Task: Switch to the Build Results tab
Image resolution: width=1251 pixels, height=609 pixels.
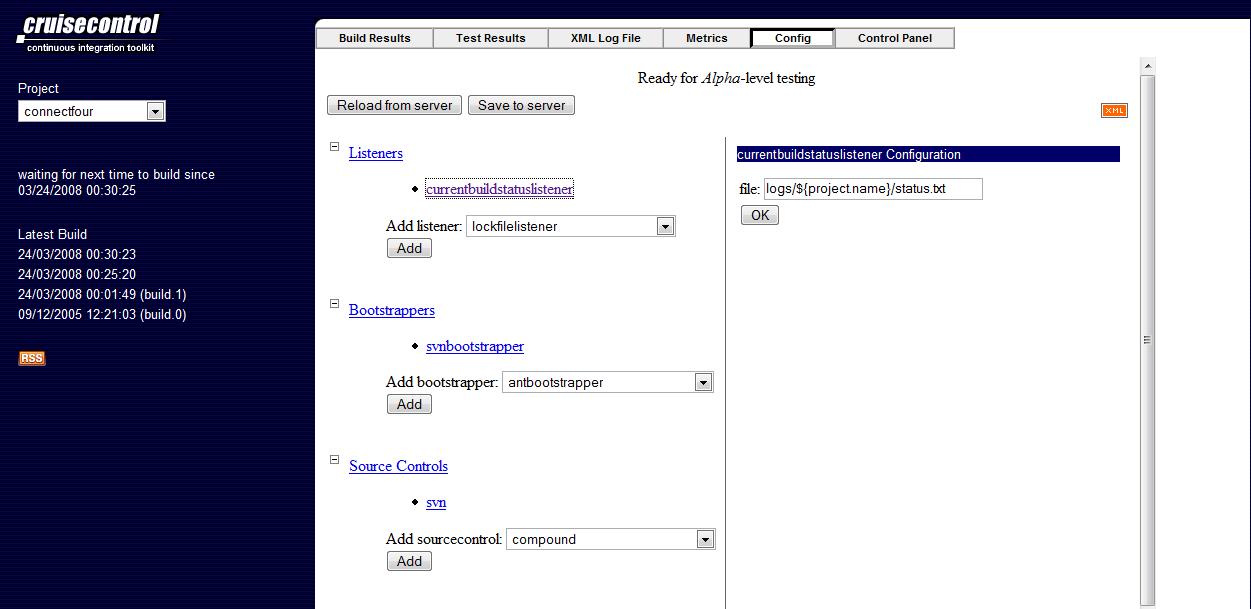Action: tap(374, 38)
